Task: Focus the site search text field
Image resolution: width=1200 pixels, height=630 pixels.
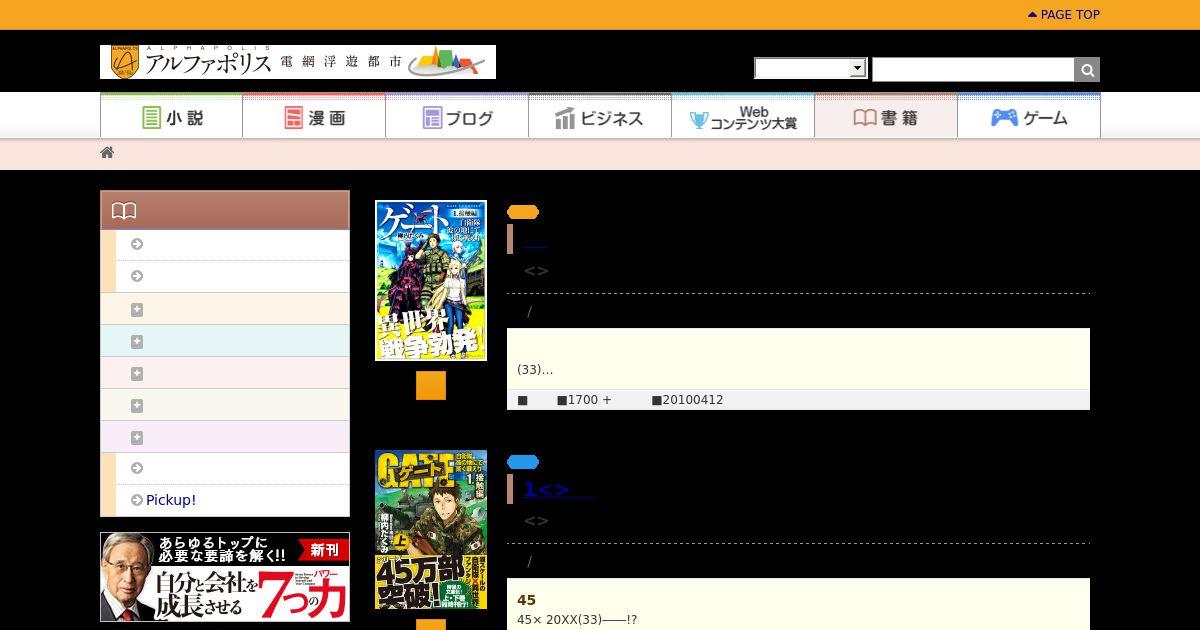Action: click(973, 69)
